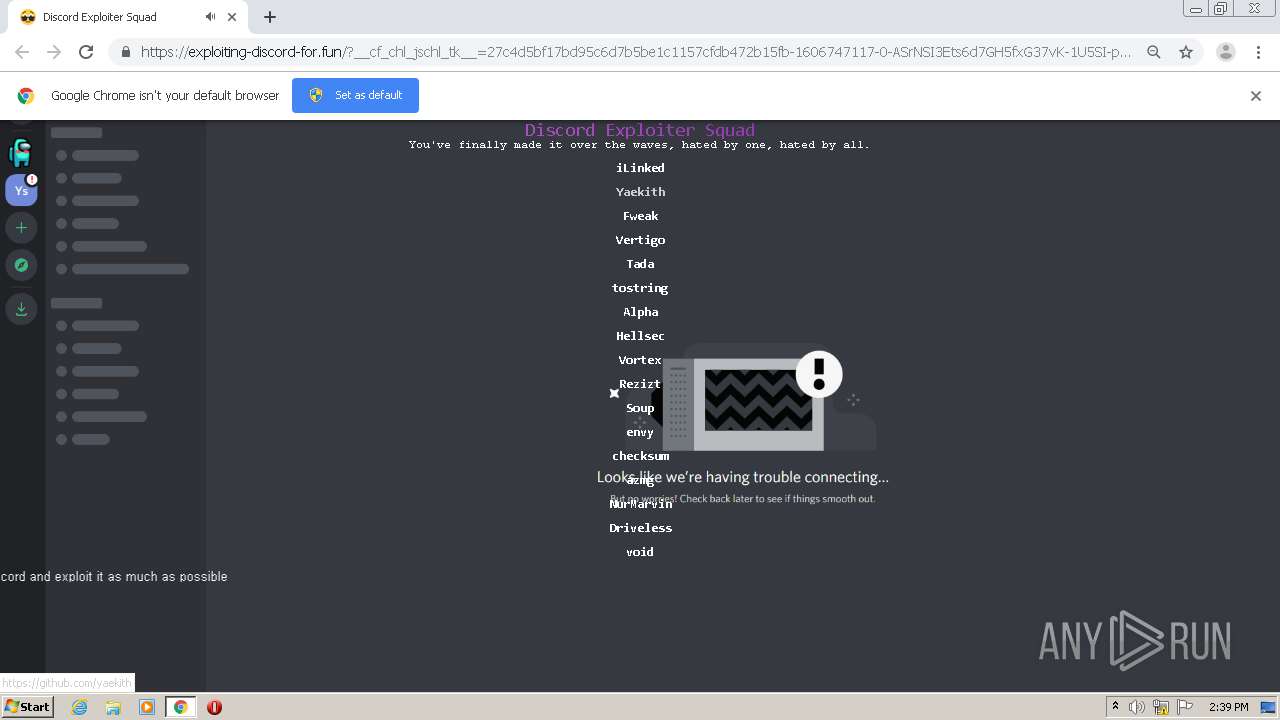
Task: Open the Soup link
Action: point(640,408)
